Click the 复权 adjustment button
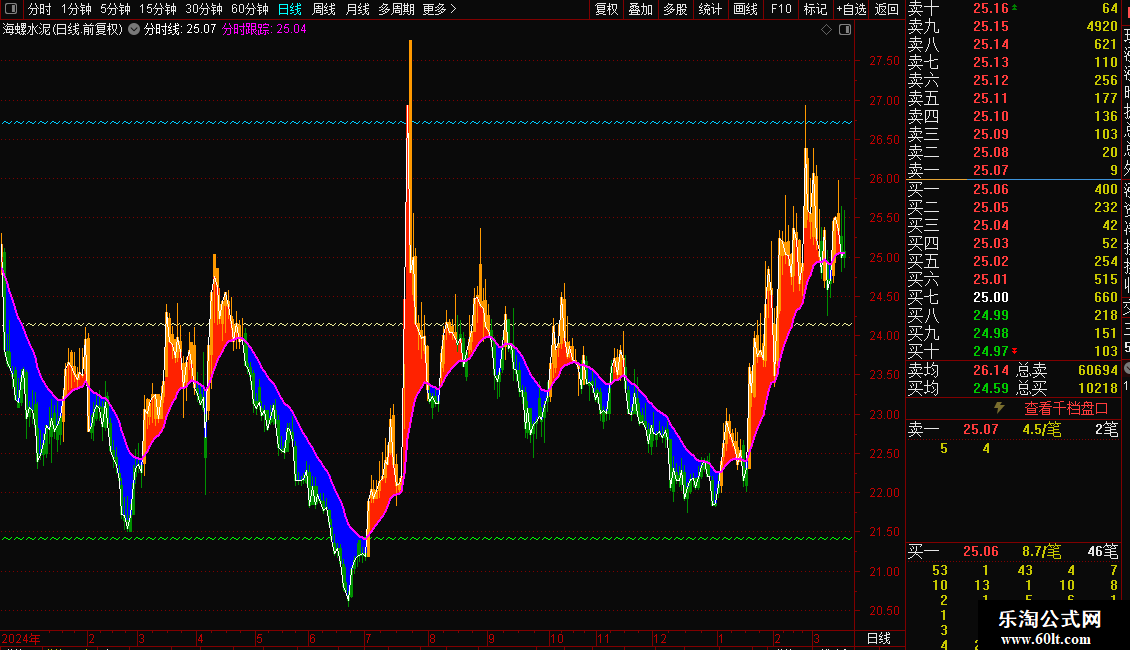The width and height of the screenshot is (1130, 650). [x=606, y=9]
